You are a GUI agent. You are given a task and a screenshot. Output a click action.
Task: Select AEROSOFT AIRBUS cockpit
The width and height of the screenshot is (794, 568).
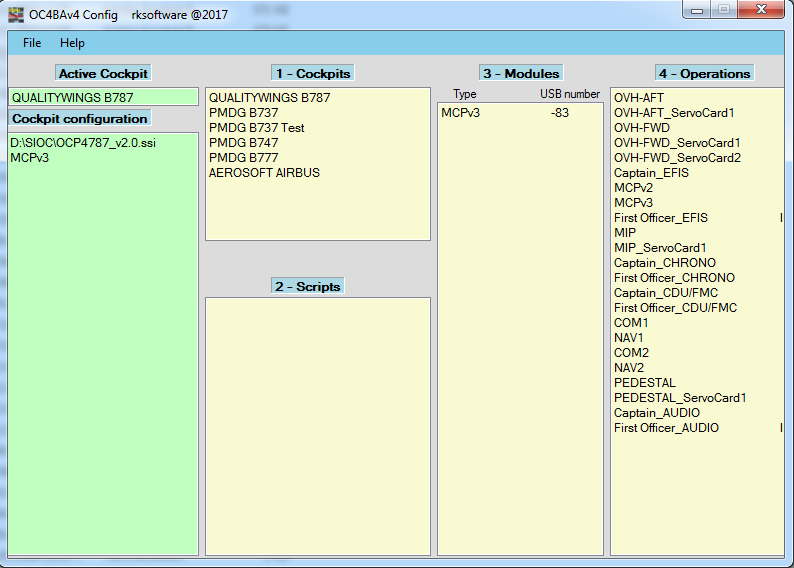tap(264, 173)
